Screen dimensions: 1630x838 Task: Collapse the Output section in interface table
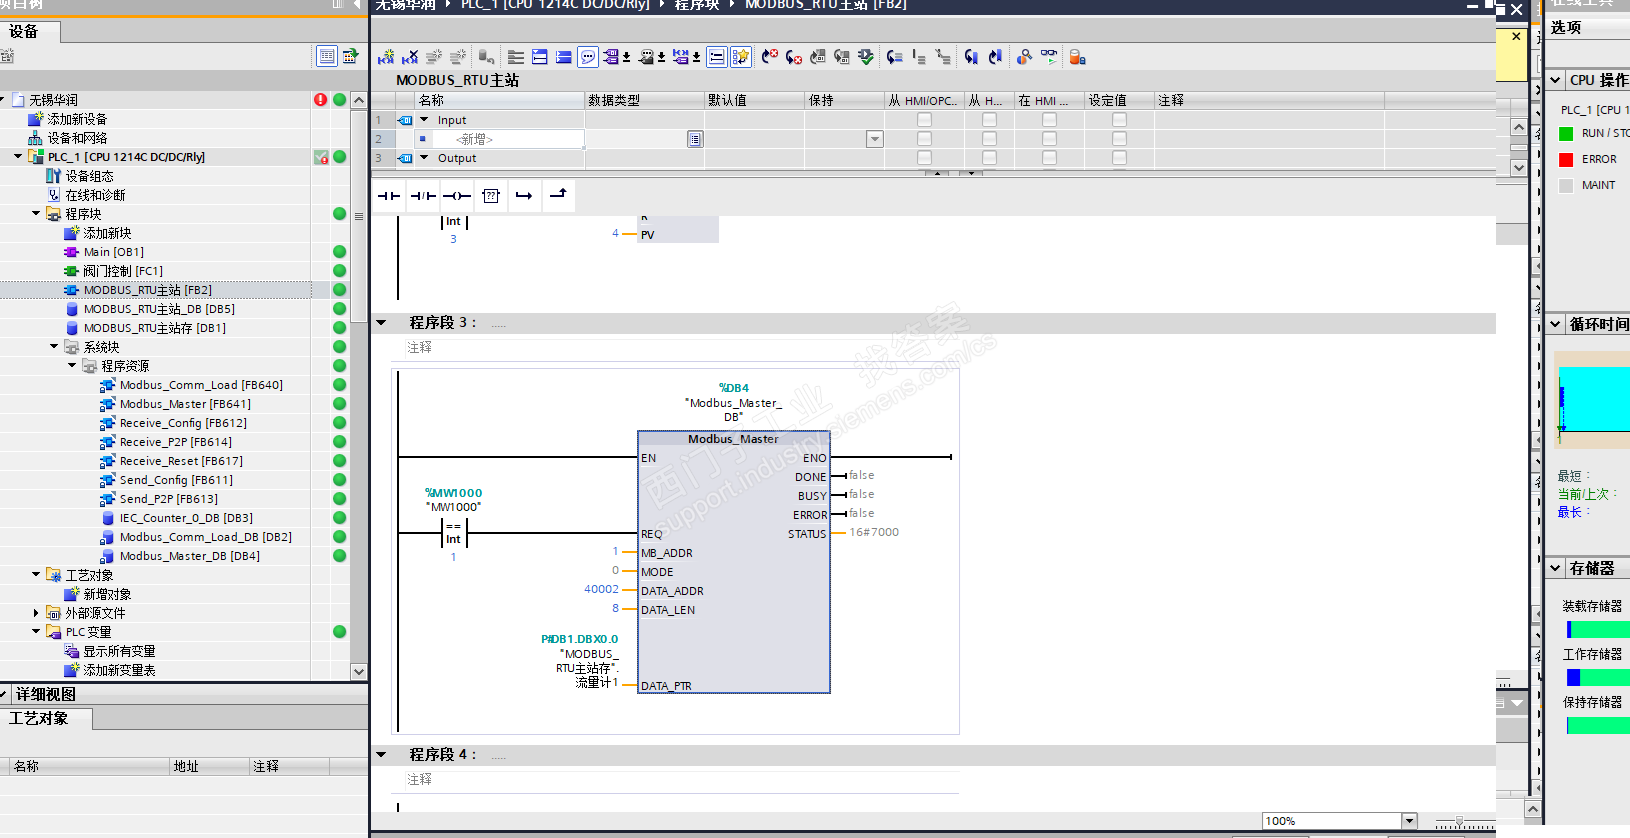point(424,158)
